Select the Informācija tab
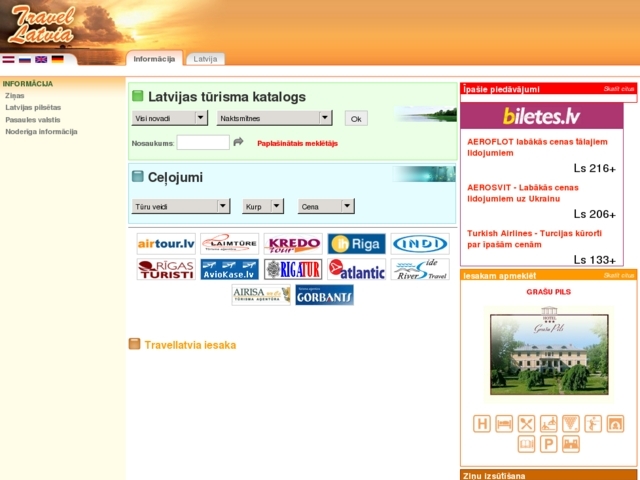 coord(154,59)
